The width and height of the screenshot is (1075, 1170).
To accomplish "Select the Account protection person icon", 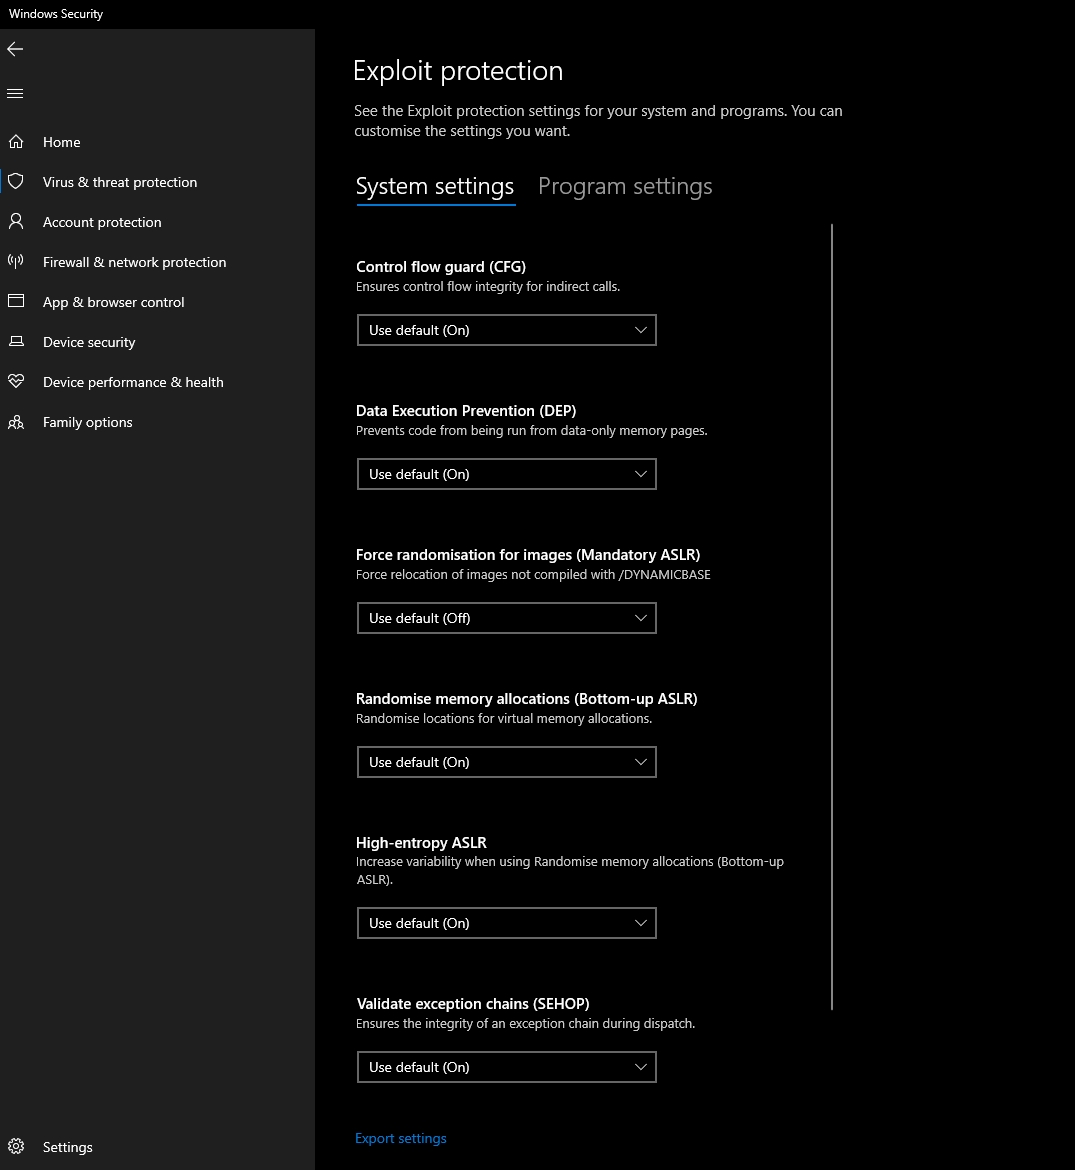I will click(x=16, y=222).
